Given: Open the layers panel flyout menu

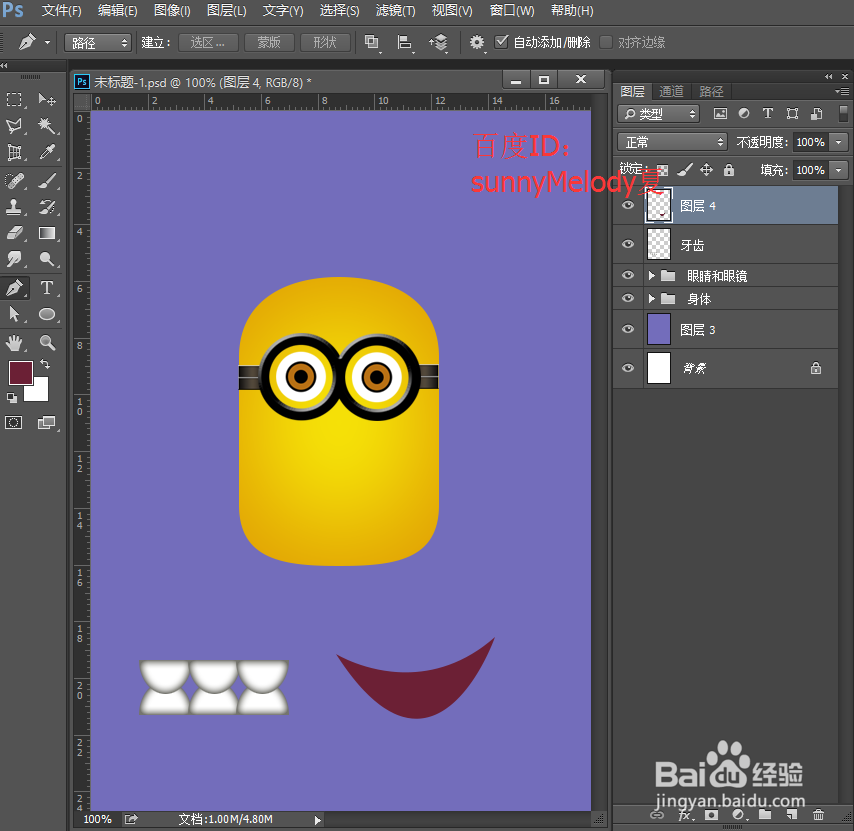Looking at the screenshot, I should click(841, 91).
